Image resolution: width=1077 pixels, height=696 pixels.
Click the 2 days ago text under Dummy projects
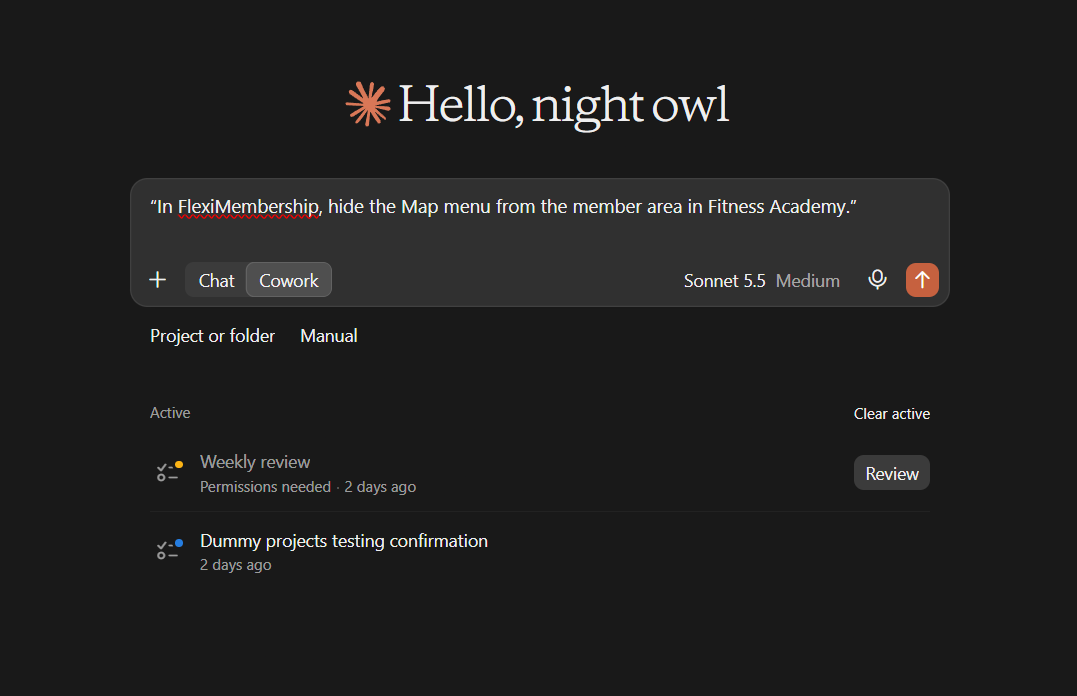point(236,565)
